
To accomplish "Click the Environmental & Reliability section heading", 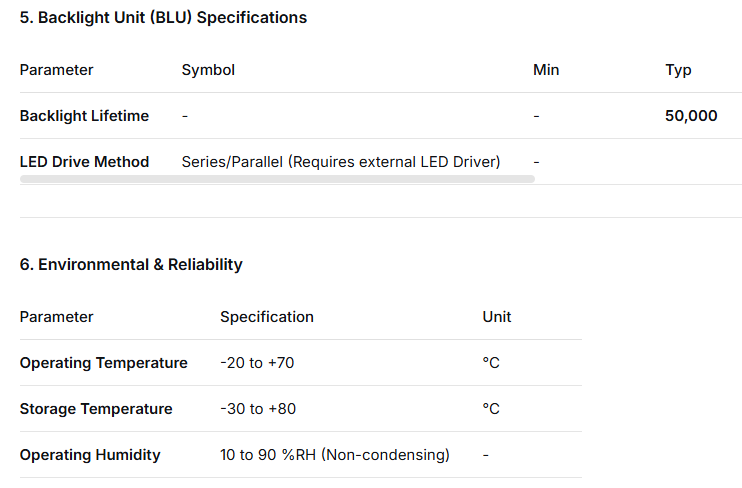I will tap(131, 265).
